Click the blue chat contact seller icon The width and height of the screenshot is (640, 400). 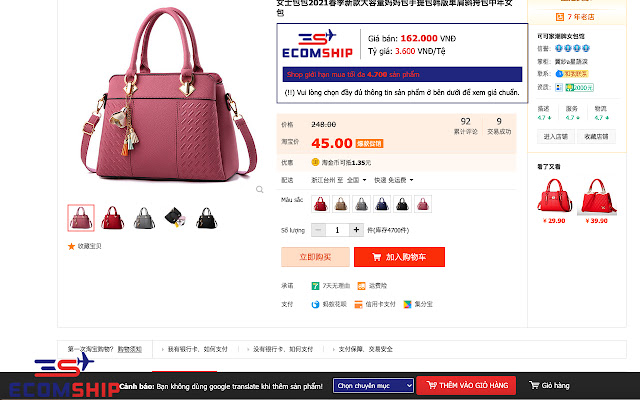[x=559, y=74]
